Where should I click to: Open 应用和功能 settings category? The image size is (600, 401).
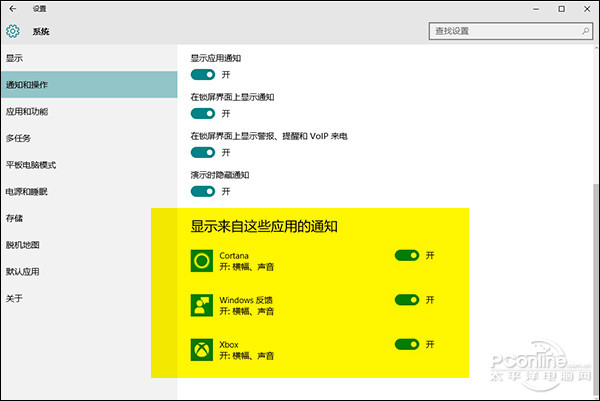[89, 111]
